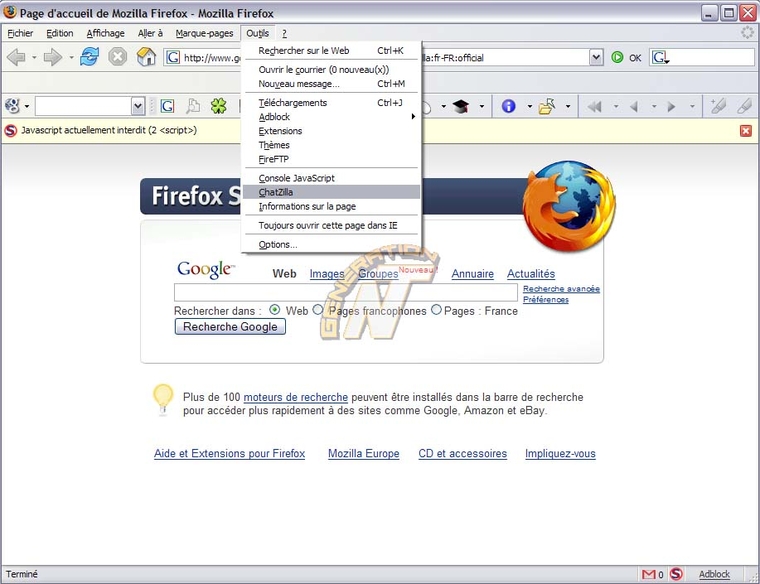Image resolution: width=760 pixels, height=584 pixels.
Task: Open the Affichage menu
Action: click(105, 33)
